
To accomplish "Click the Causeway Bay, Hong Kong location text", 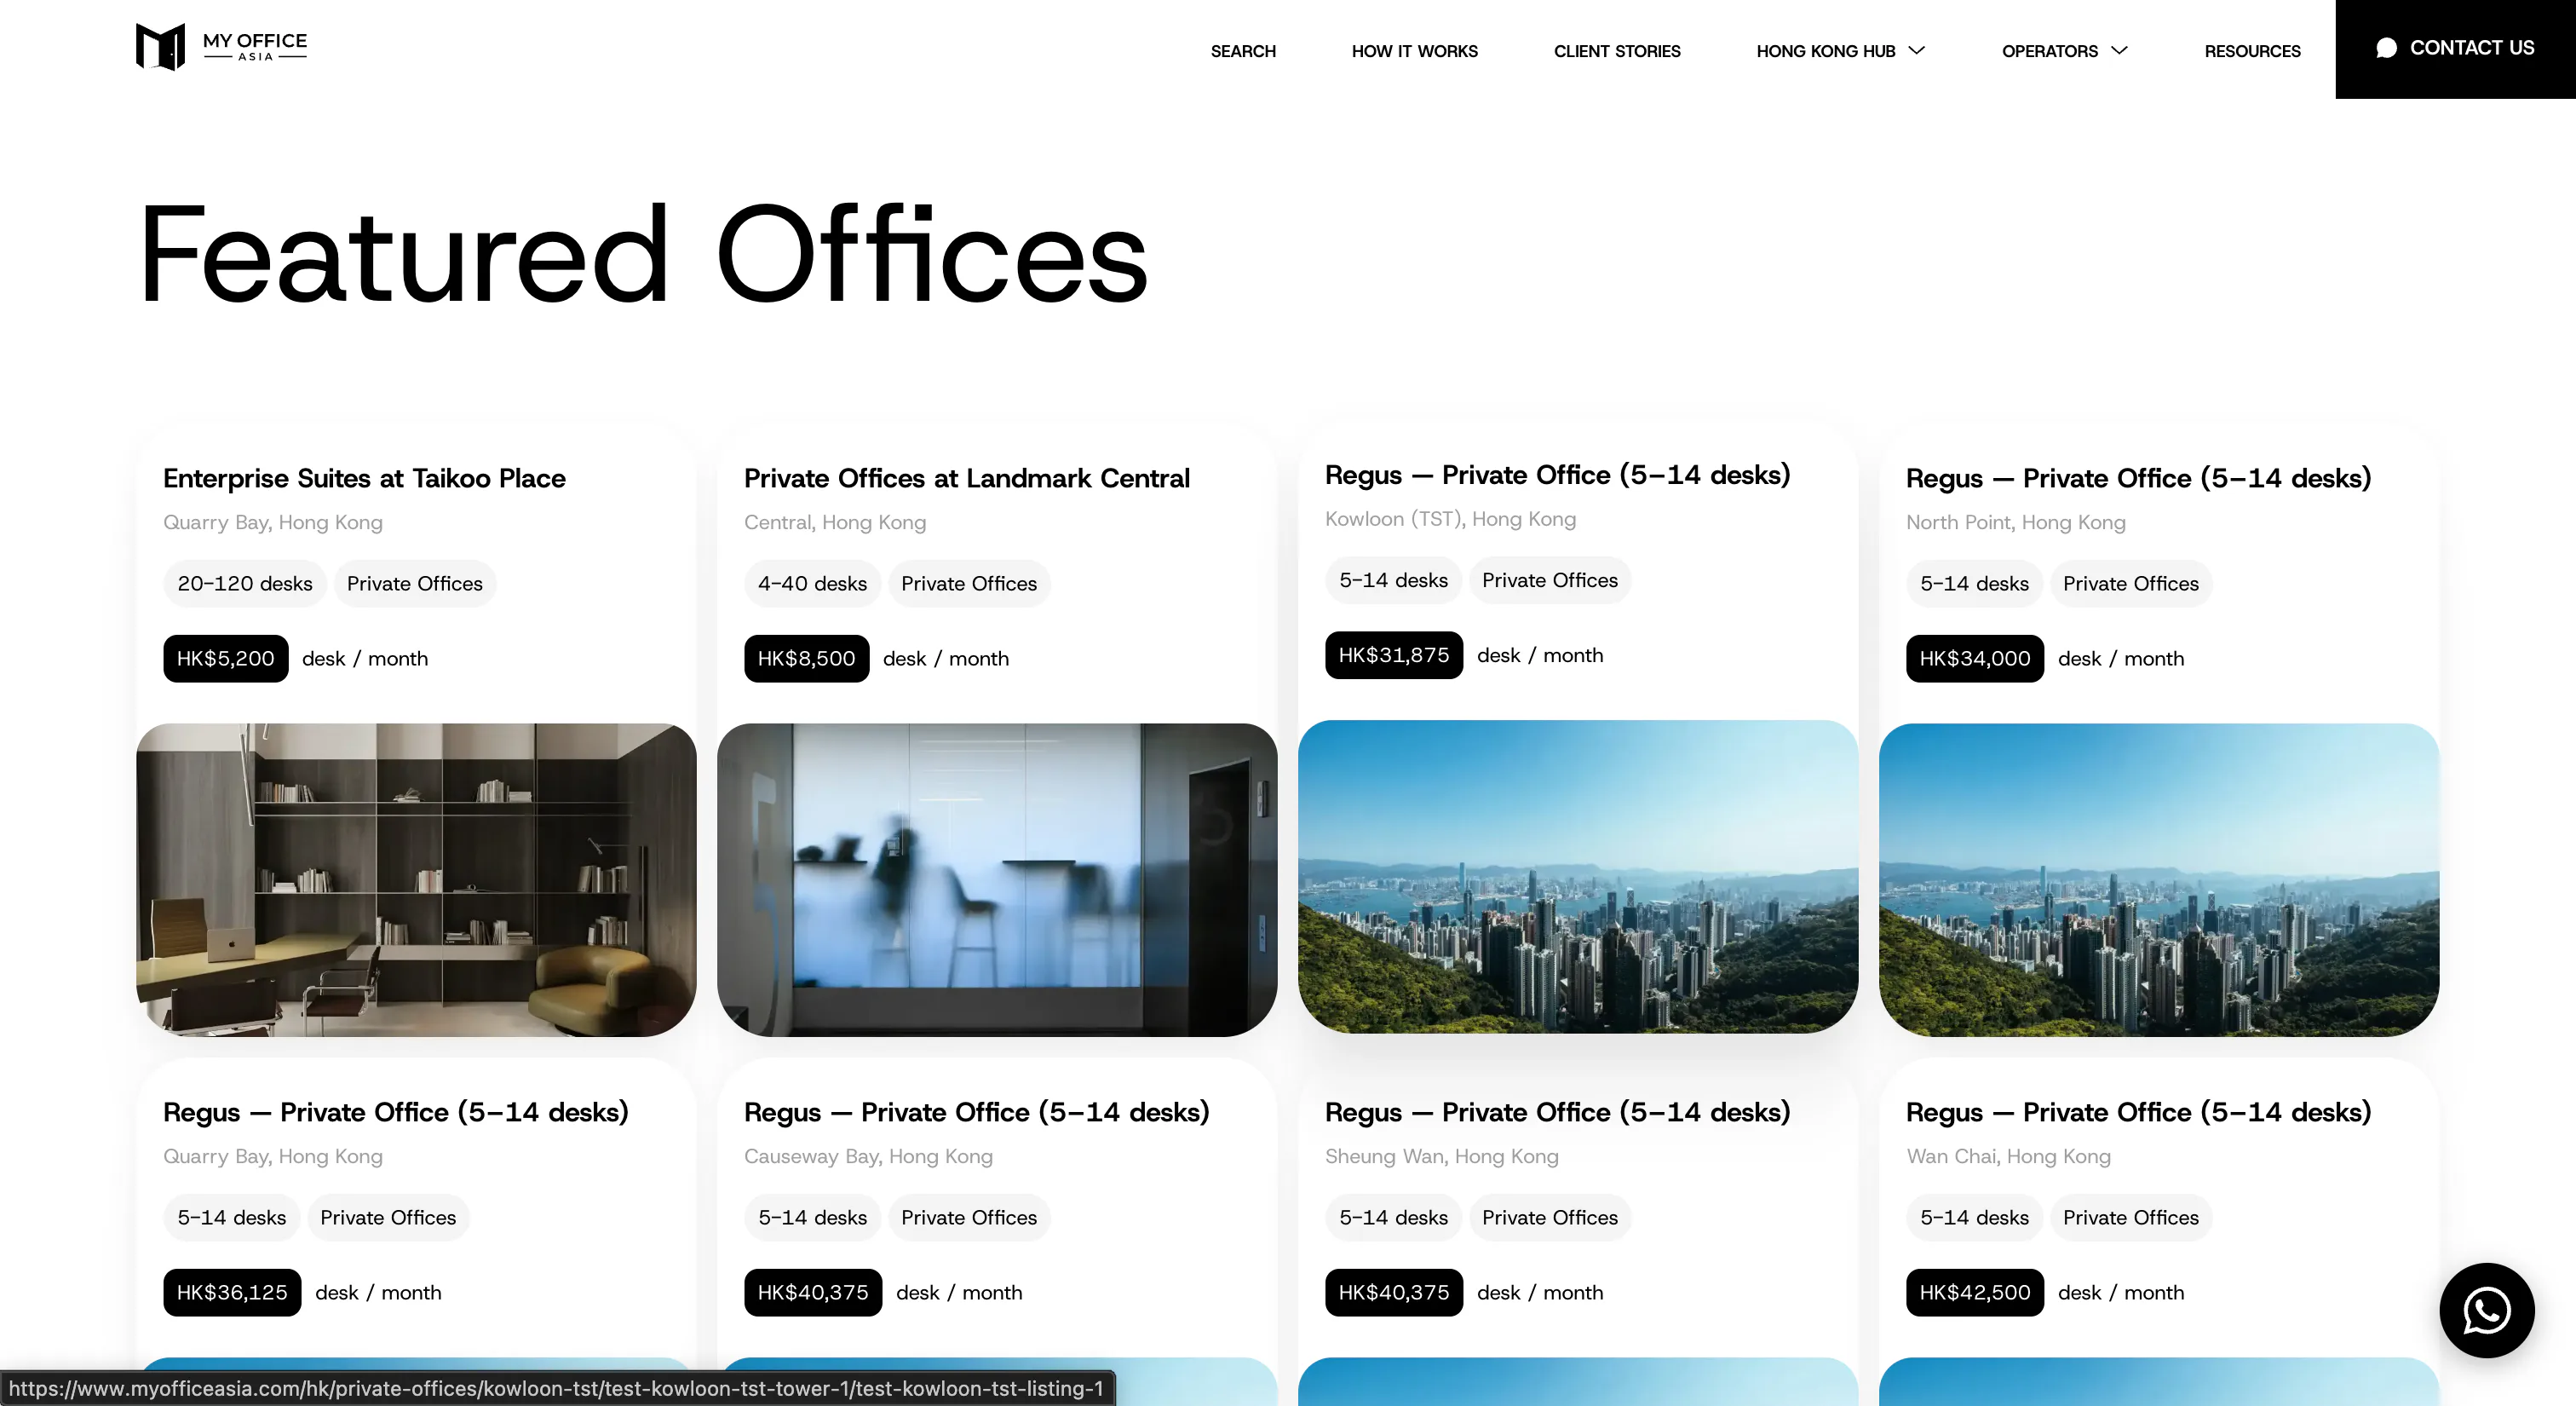I will [868, 1156].
